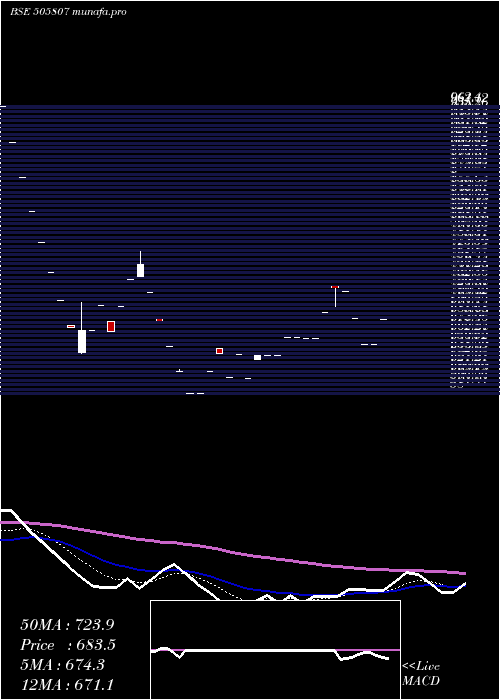Click the "BSE 505807 munafa.pro" chart title
The height and width of the screenshot is (700, 500).
click(68, 12)
